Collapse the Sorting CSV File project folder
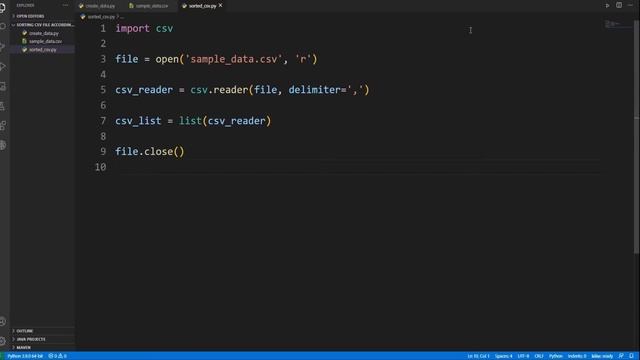 click(x=42, y=24)
